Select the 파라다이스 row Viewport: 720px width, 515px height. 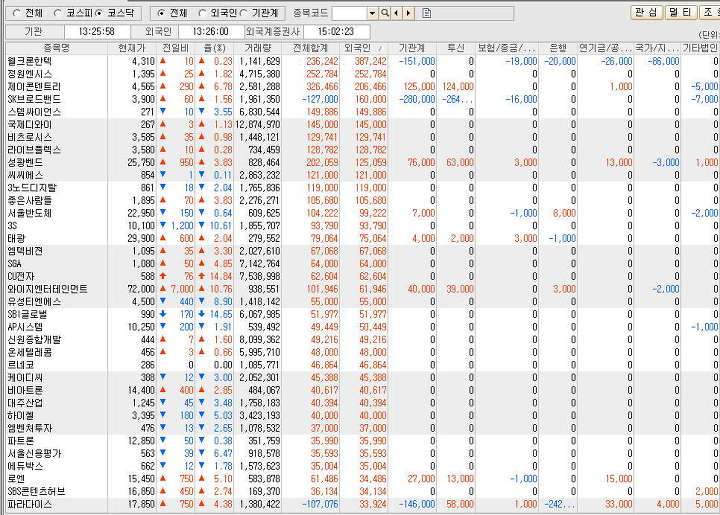[x=363, y=504]
